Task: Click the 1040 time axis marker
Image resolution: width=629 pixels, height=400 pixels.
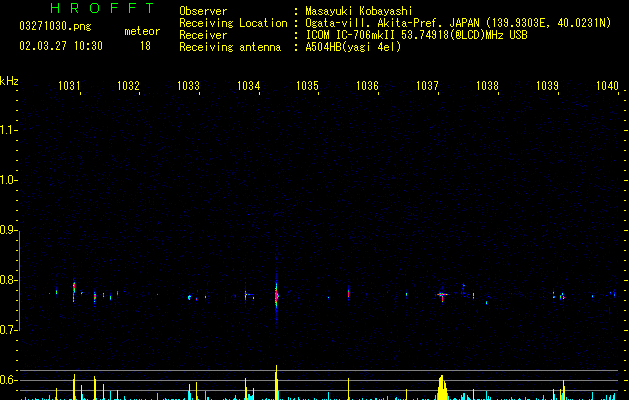Action: (x=607, y=86)
